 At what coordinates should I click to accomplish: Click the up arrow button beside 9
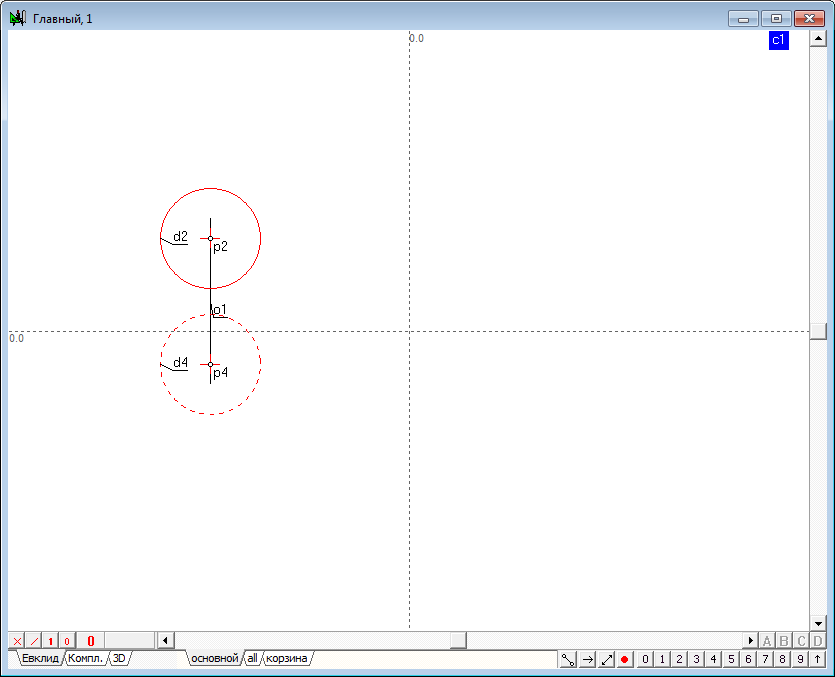point(817,659)
